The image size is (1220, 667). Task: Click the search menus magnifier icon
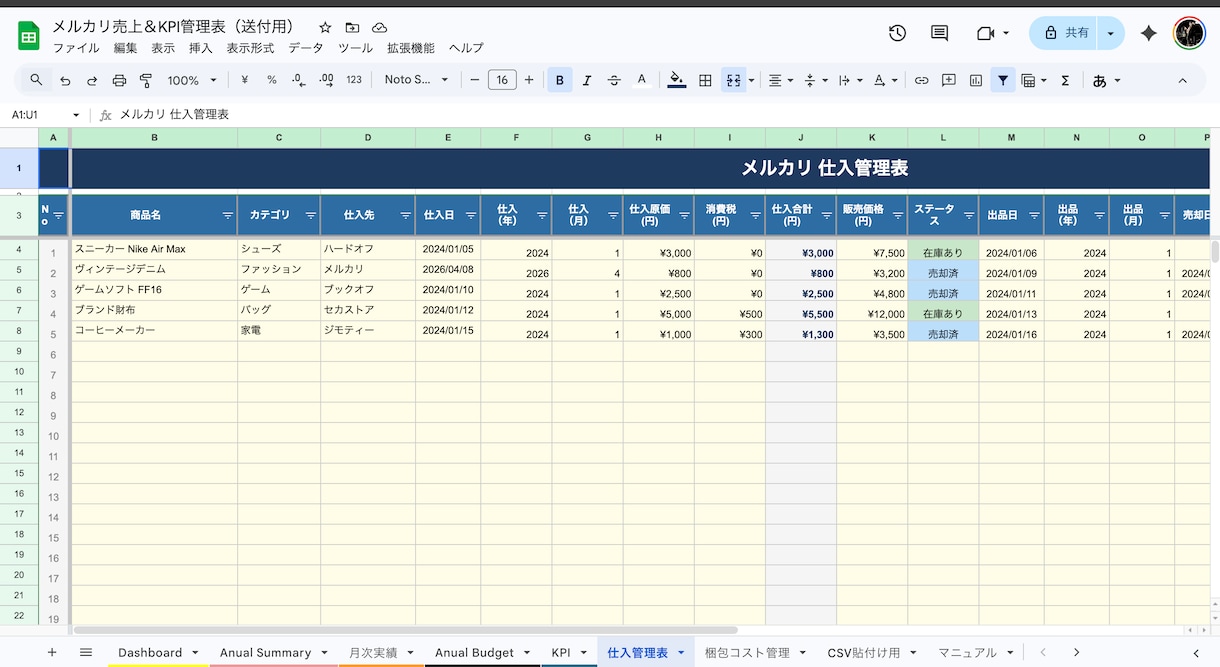(36, 80)
